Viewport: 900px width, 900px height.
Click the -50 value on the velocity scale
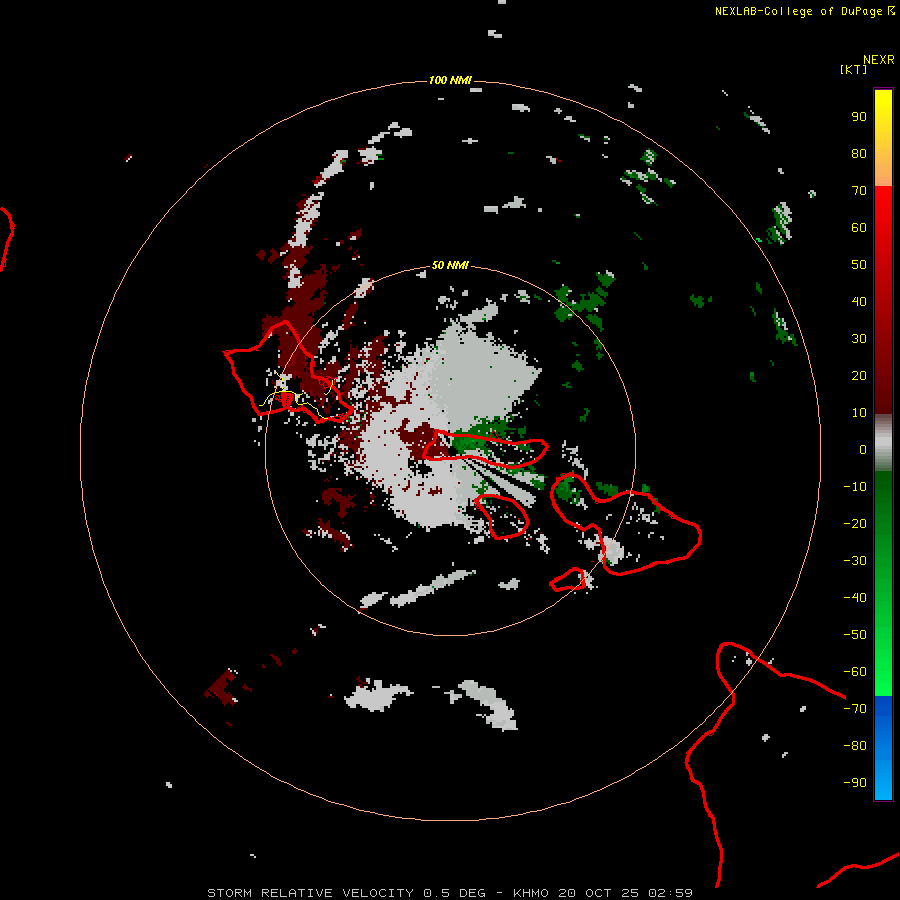pos(855,635)
